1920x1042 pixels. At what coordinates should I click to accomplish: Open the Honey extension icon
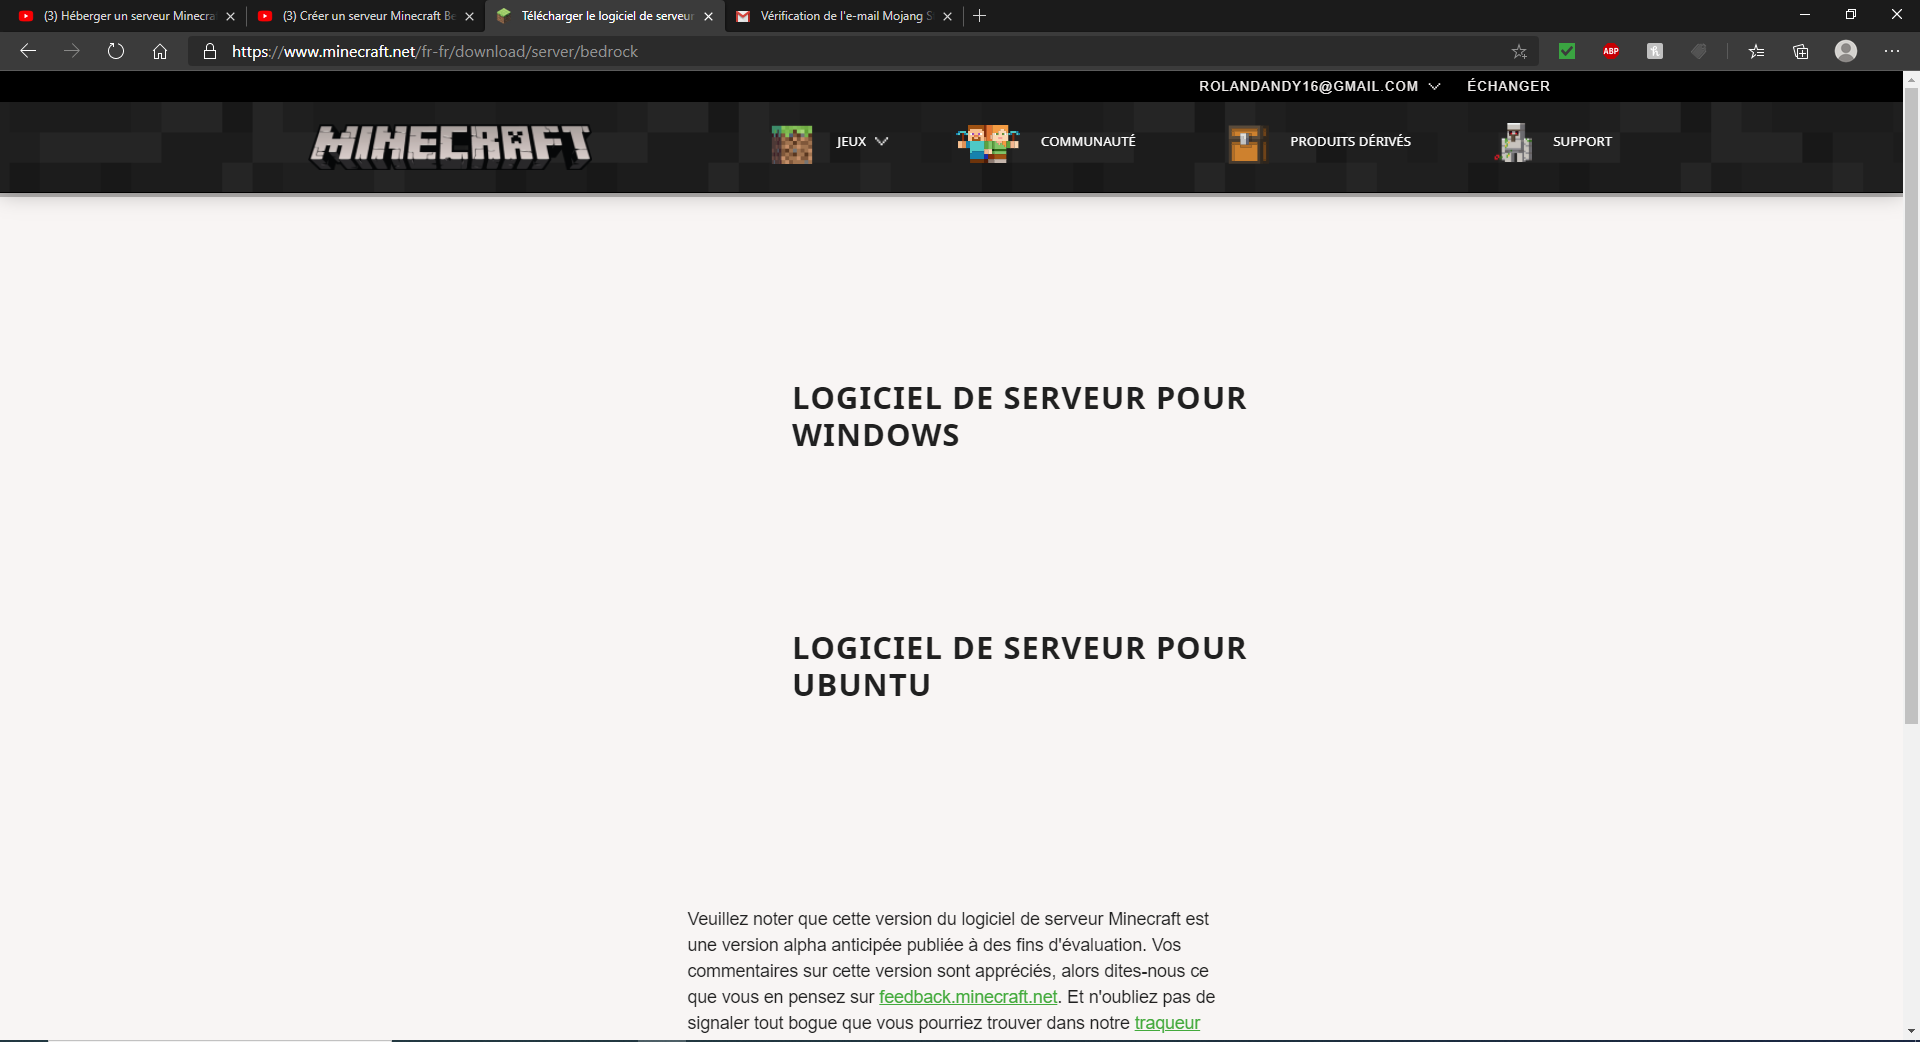point(1655,51)
